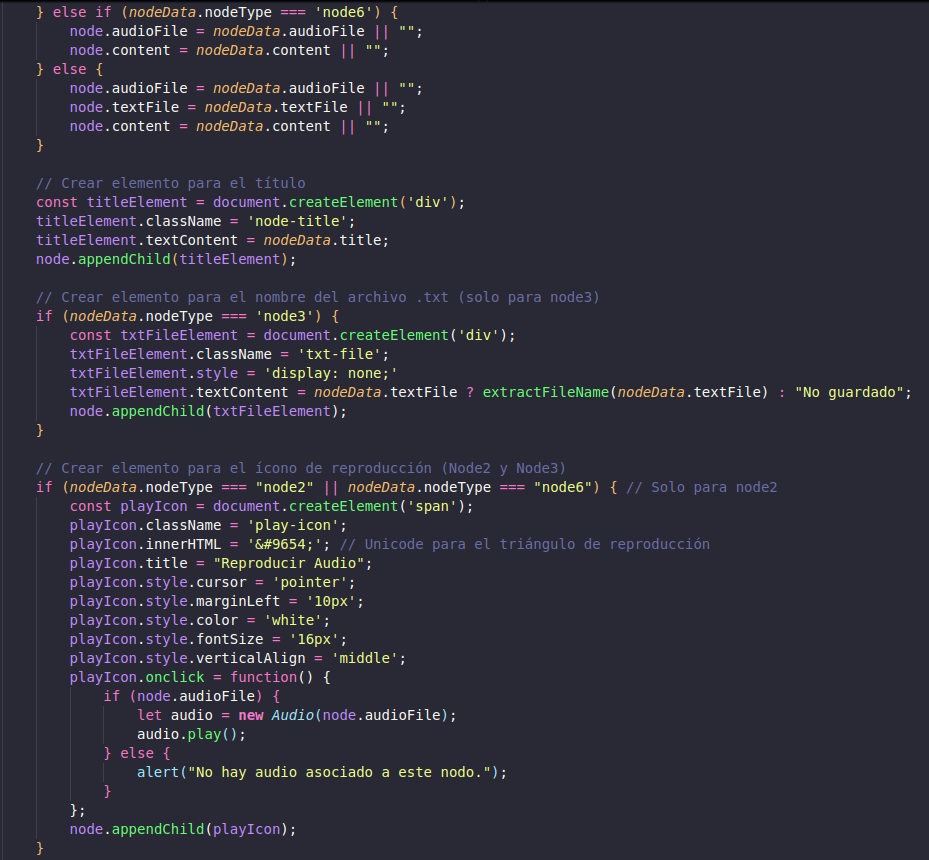Click line "if (nodeData.nodeType === 'node3') {"

pyautogui.click(x=187, y=316)
